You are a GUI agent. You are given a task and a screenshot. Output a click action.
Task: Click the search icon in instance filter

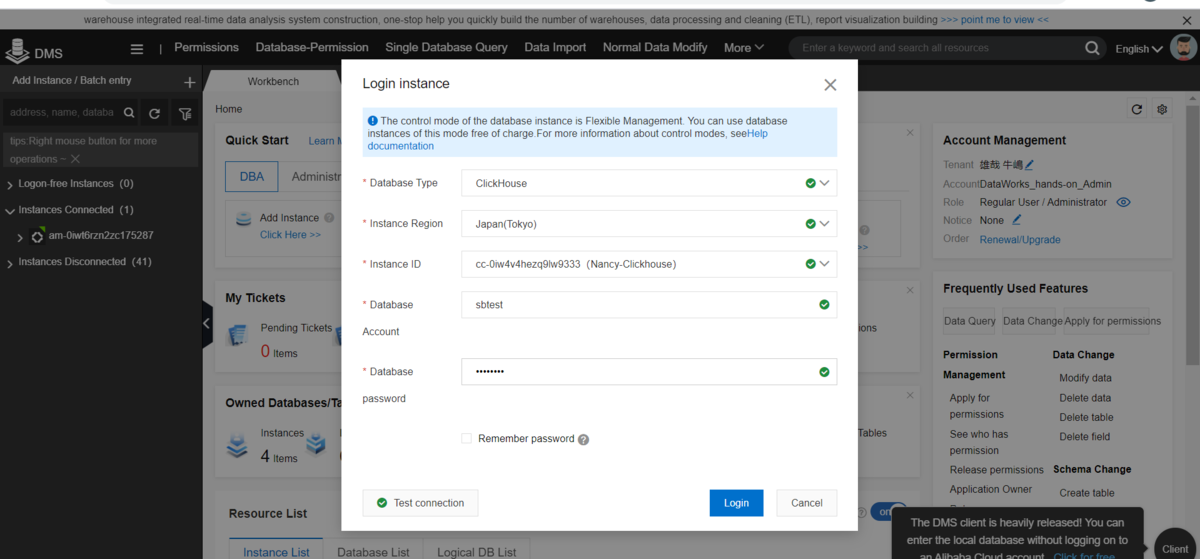[129, 113]
